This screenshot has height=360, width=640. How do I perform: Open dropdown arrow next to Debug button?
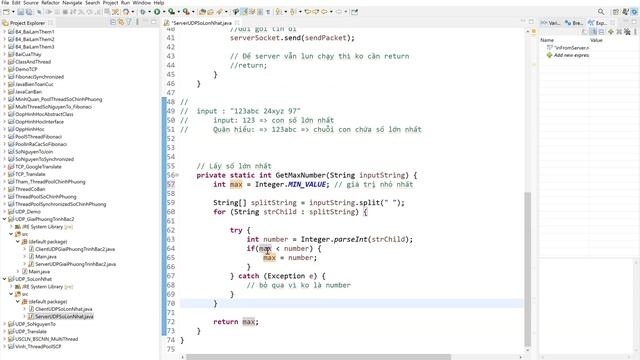[x=149, y=12]
